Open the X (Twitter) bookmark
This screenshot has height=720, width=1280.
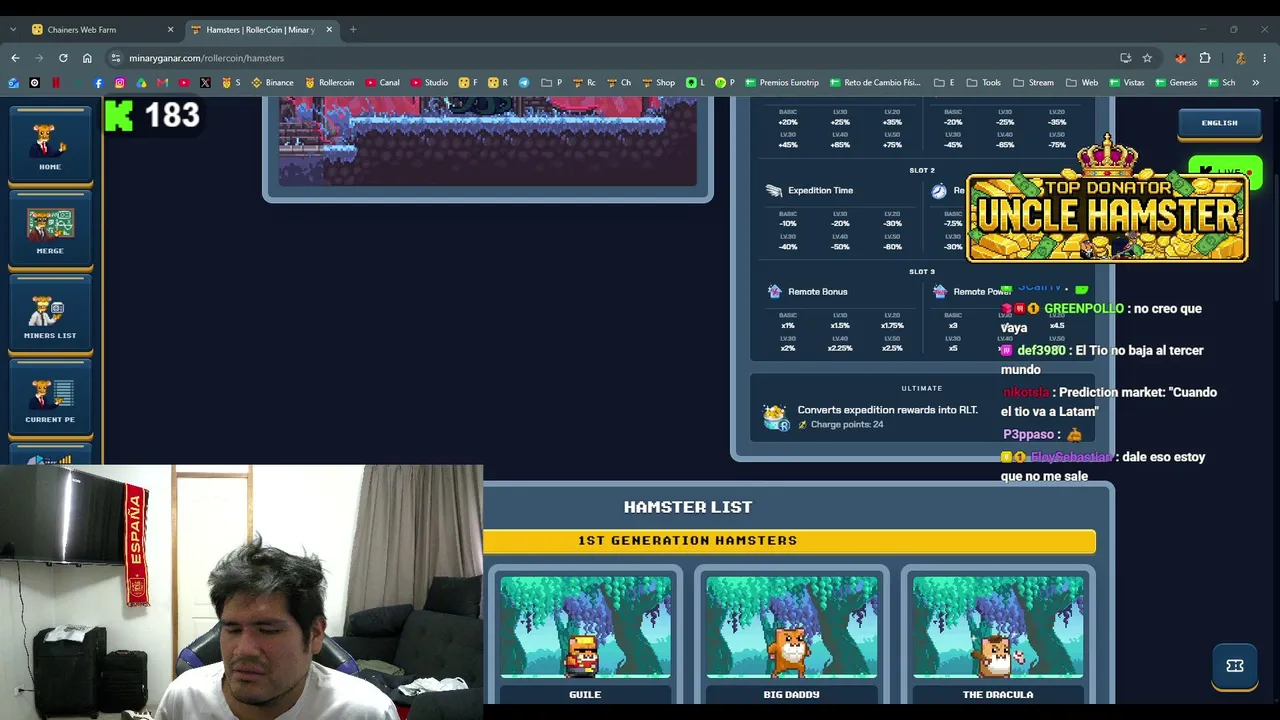coord(205,82)
